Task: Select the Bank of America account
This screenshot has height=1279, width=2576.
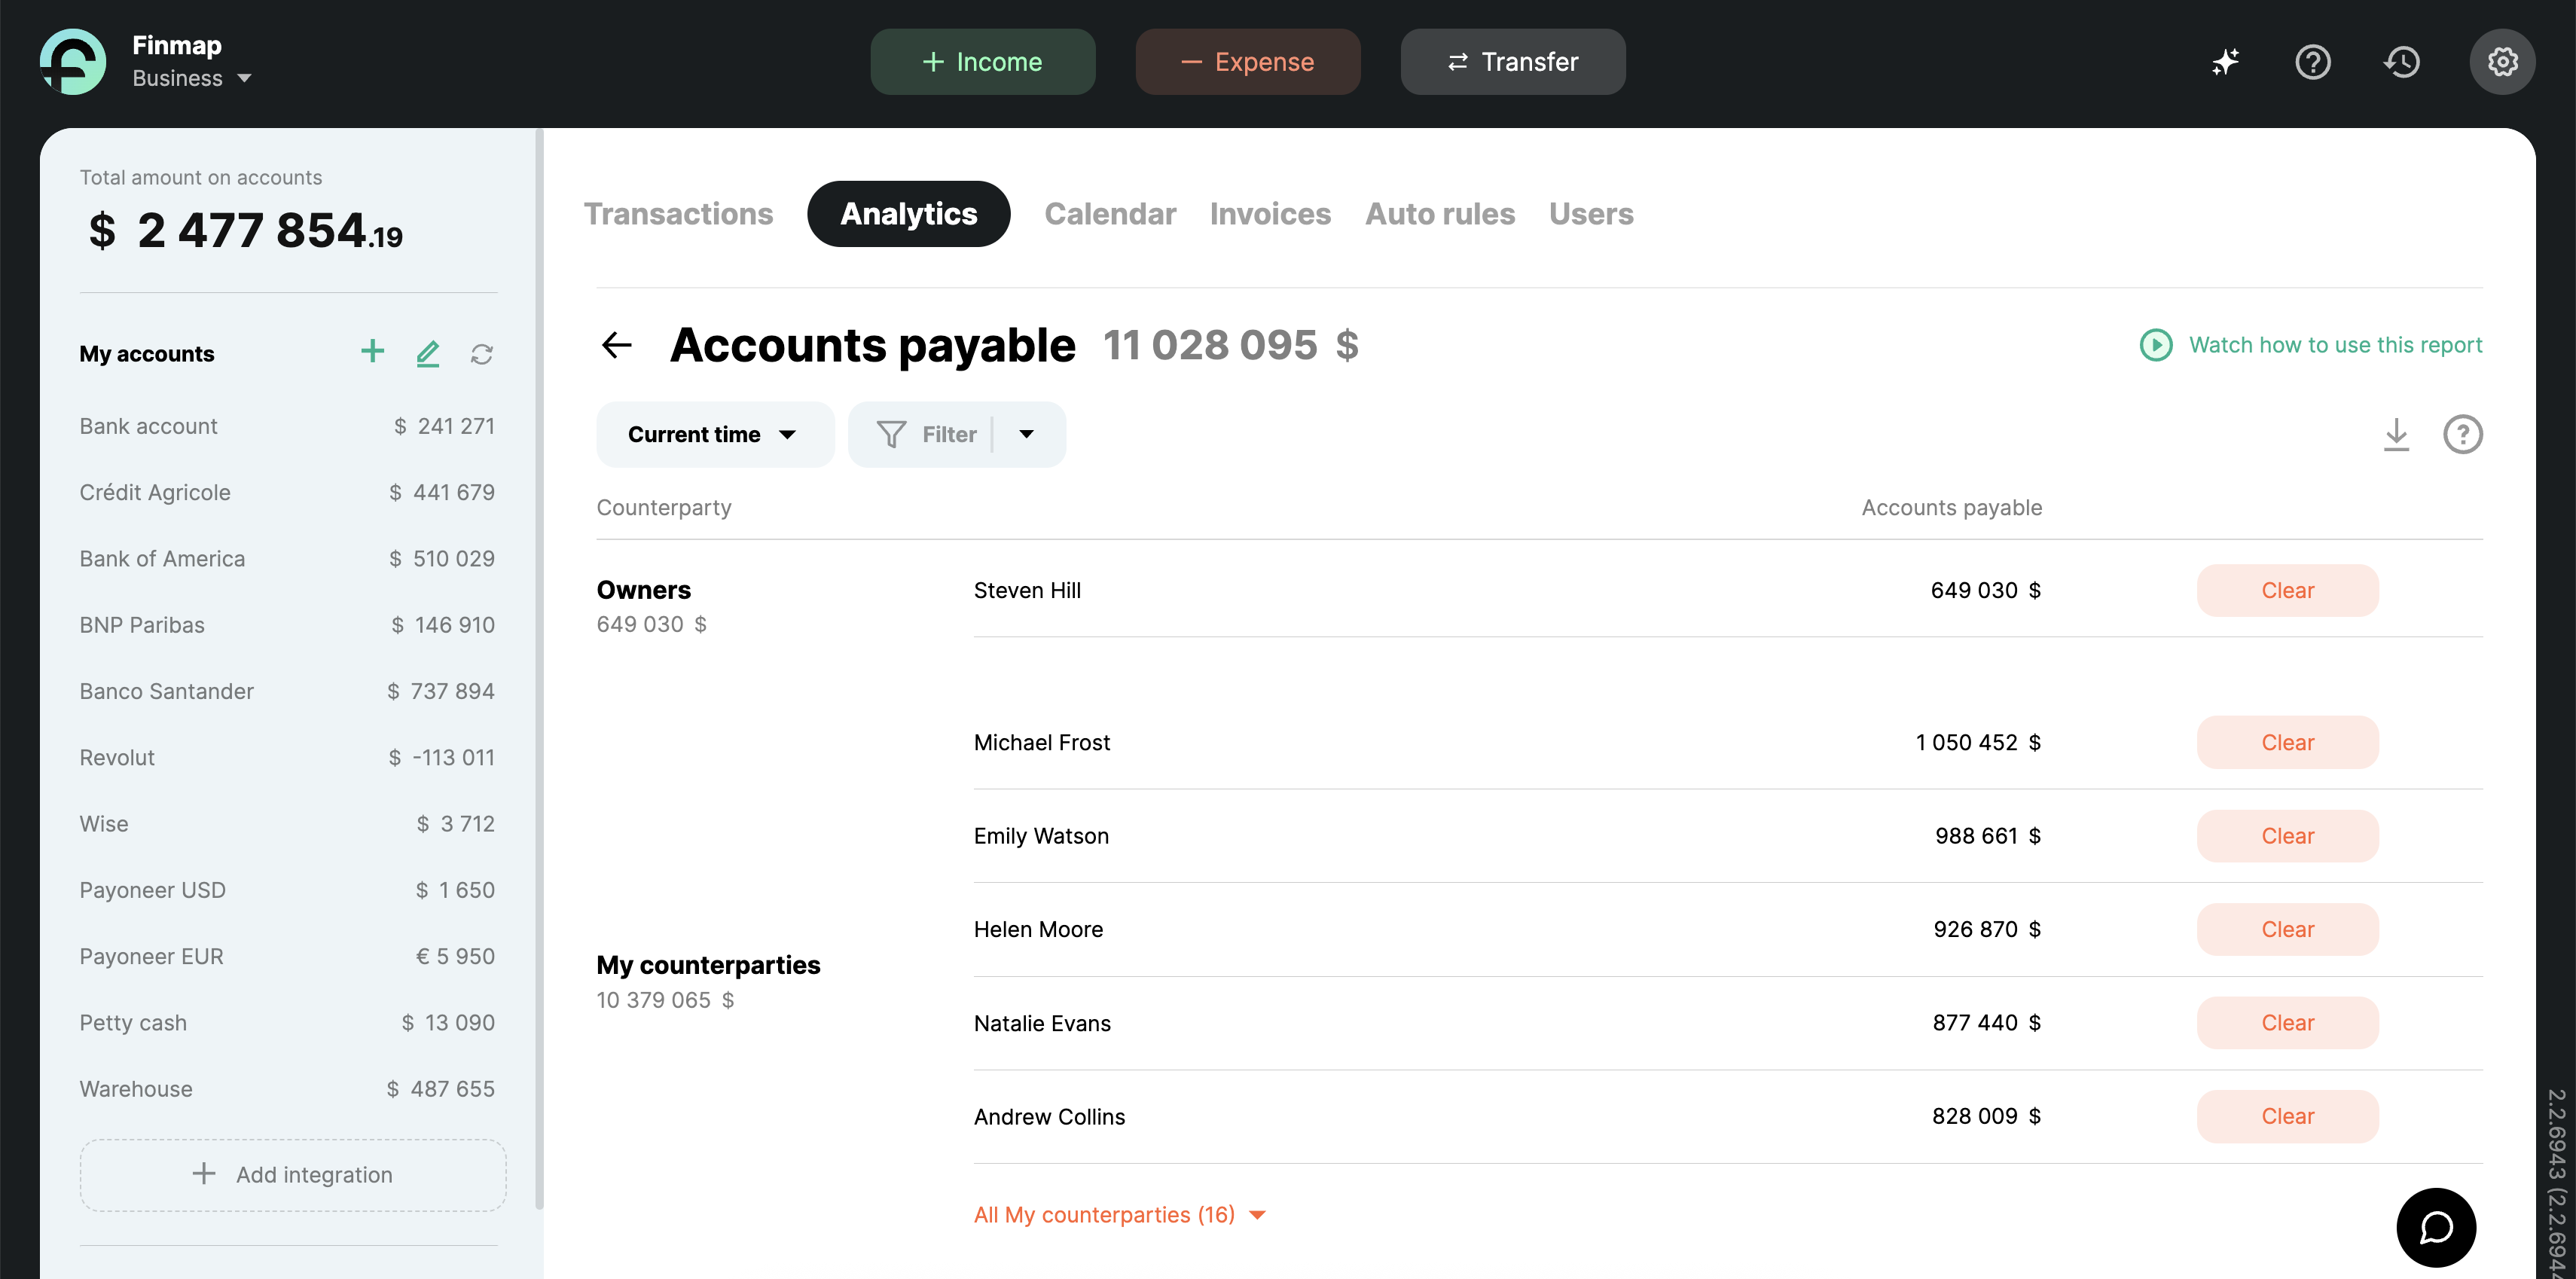Action: click(x=287, y=558)
